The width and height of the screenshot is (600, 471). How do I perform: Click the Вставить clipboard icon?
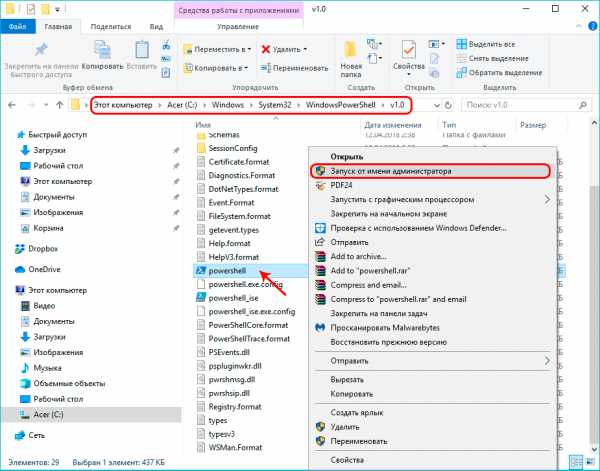click(x=142, y=50)
